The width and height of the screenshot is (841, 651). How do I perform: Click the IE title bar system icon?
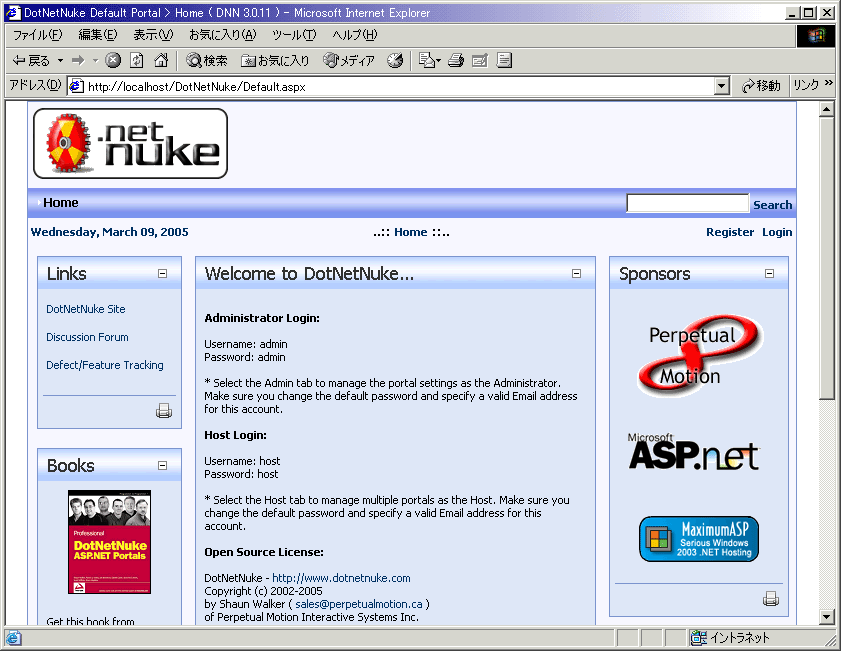click(13, 13)
